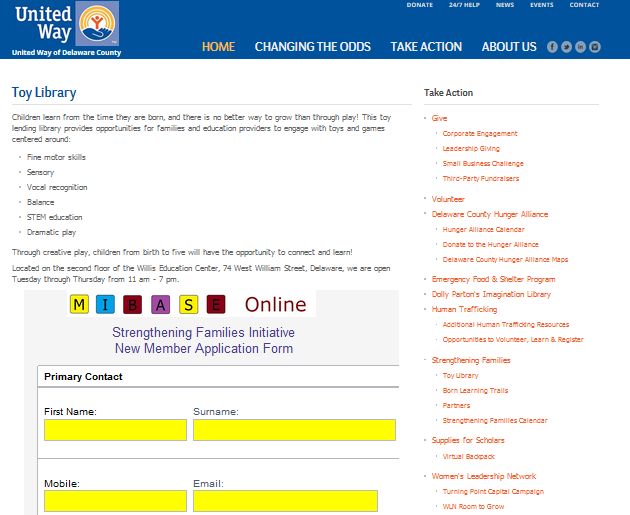Open the WLN Room to Grow link
The width and height of the screenshot is (630, 515).
(473, 507)
